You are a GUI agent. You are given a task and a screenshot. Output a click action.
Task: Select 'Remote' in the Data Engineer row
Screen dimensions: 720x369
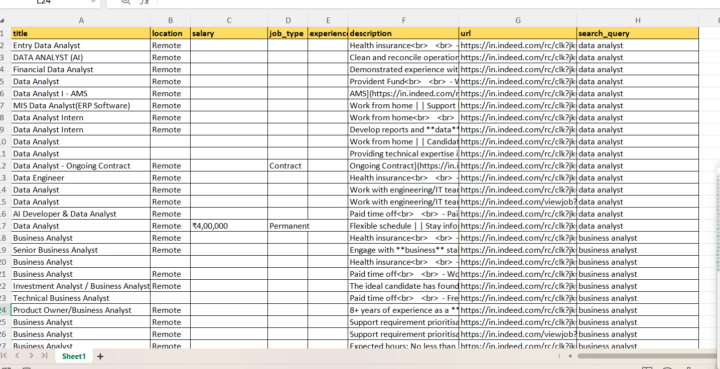170,178
